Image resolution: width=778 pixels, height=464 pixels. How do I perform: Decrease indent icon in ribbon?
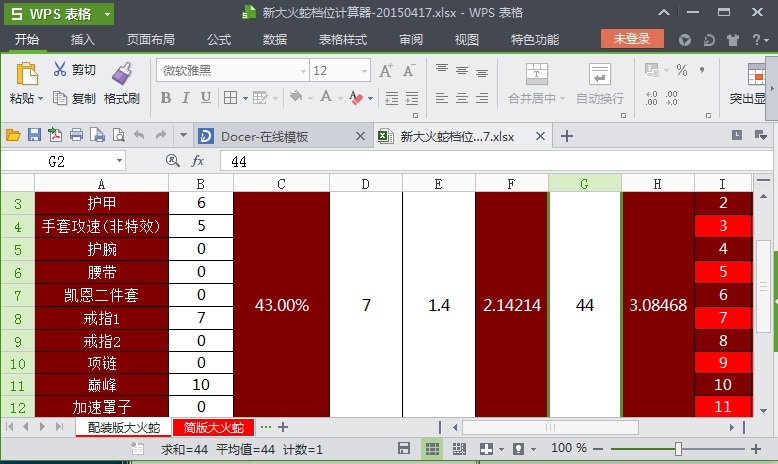[391, 98]
